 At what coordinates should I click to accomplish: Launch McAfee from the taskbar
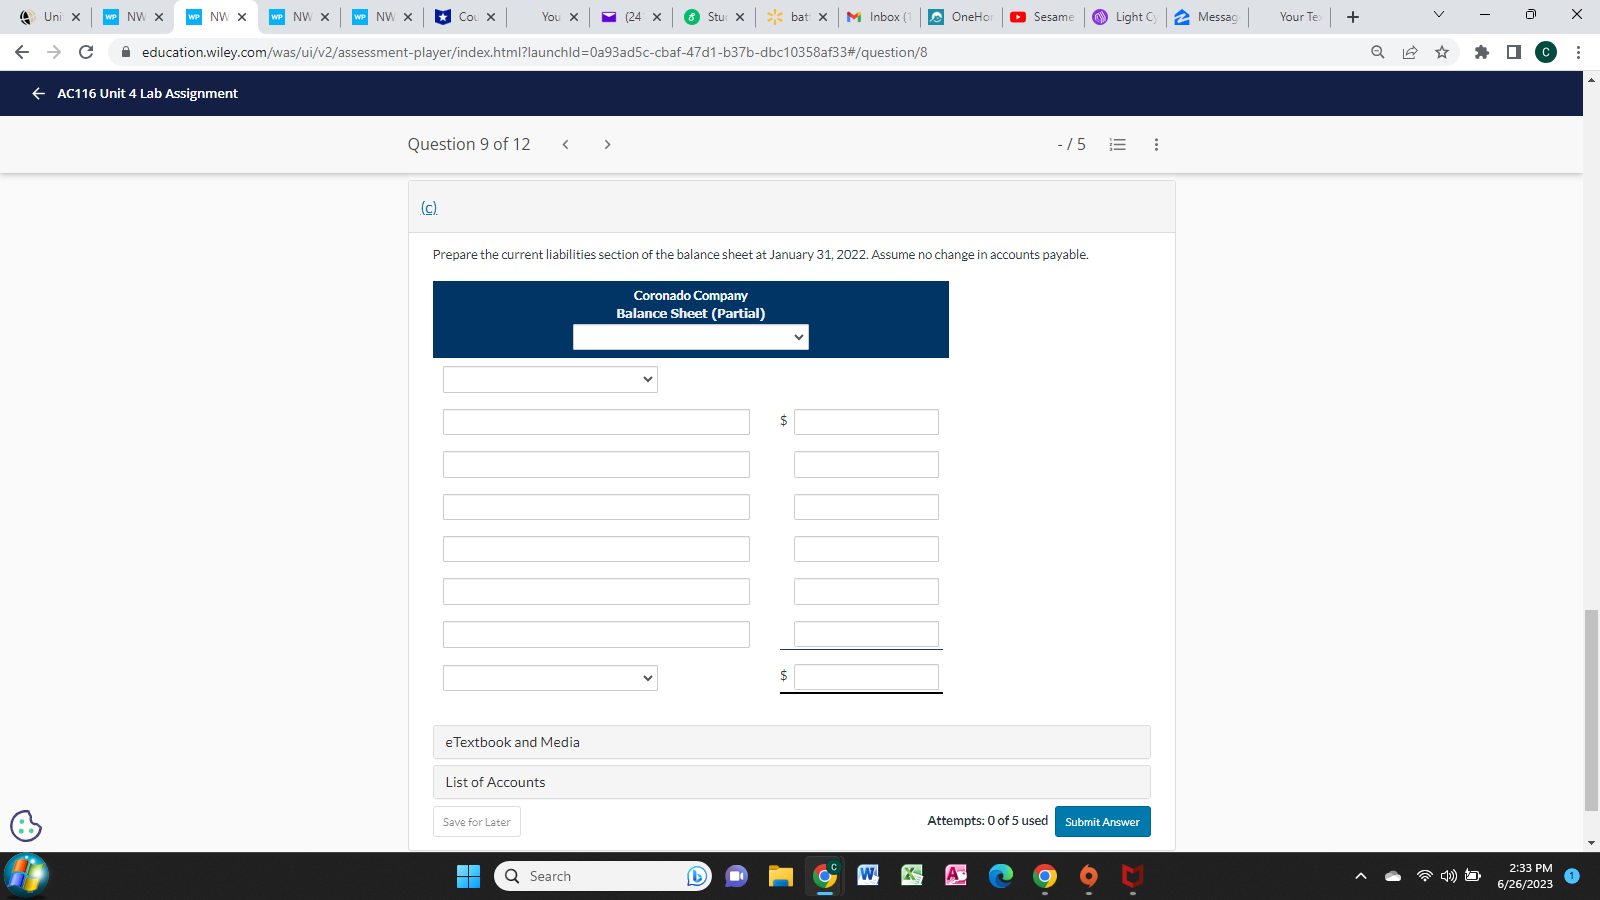pos(1131,875)
